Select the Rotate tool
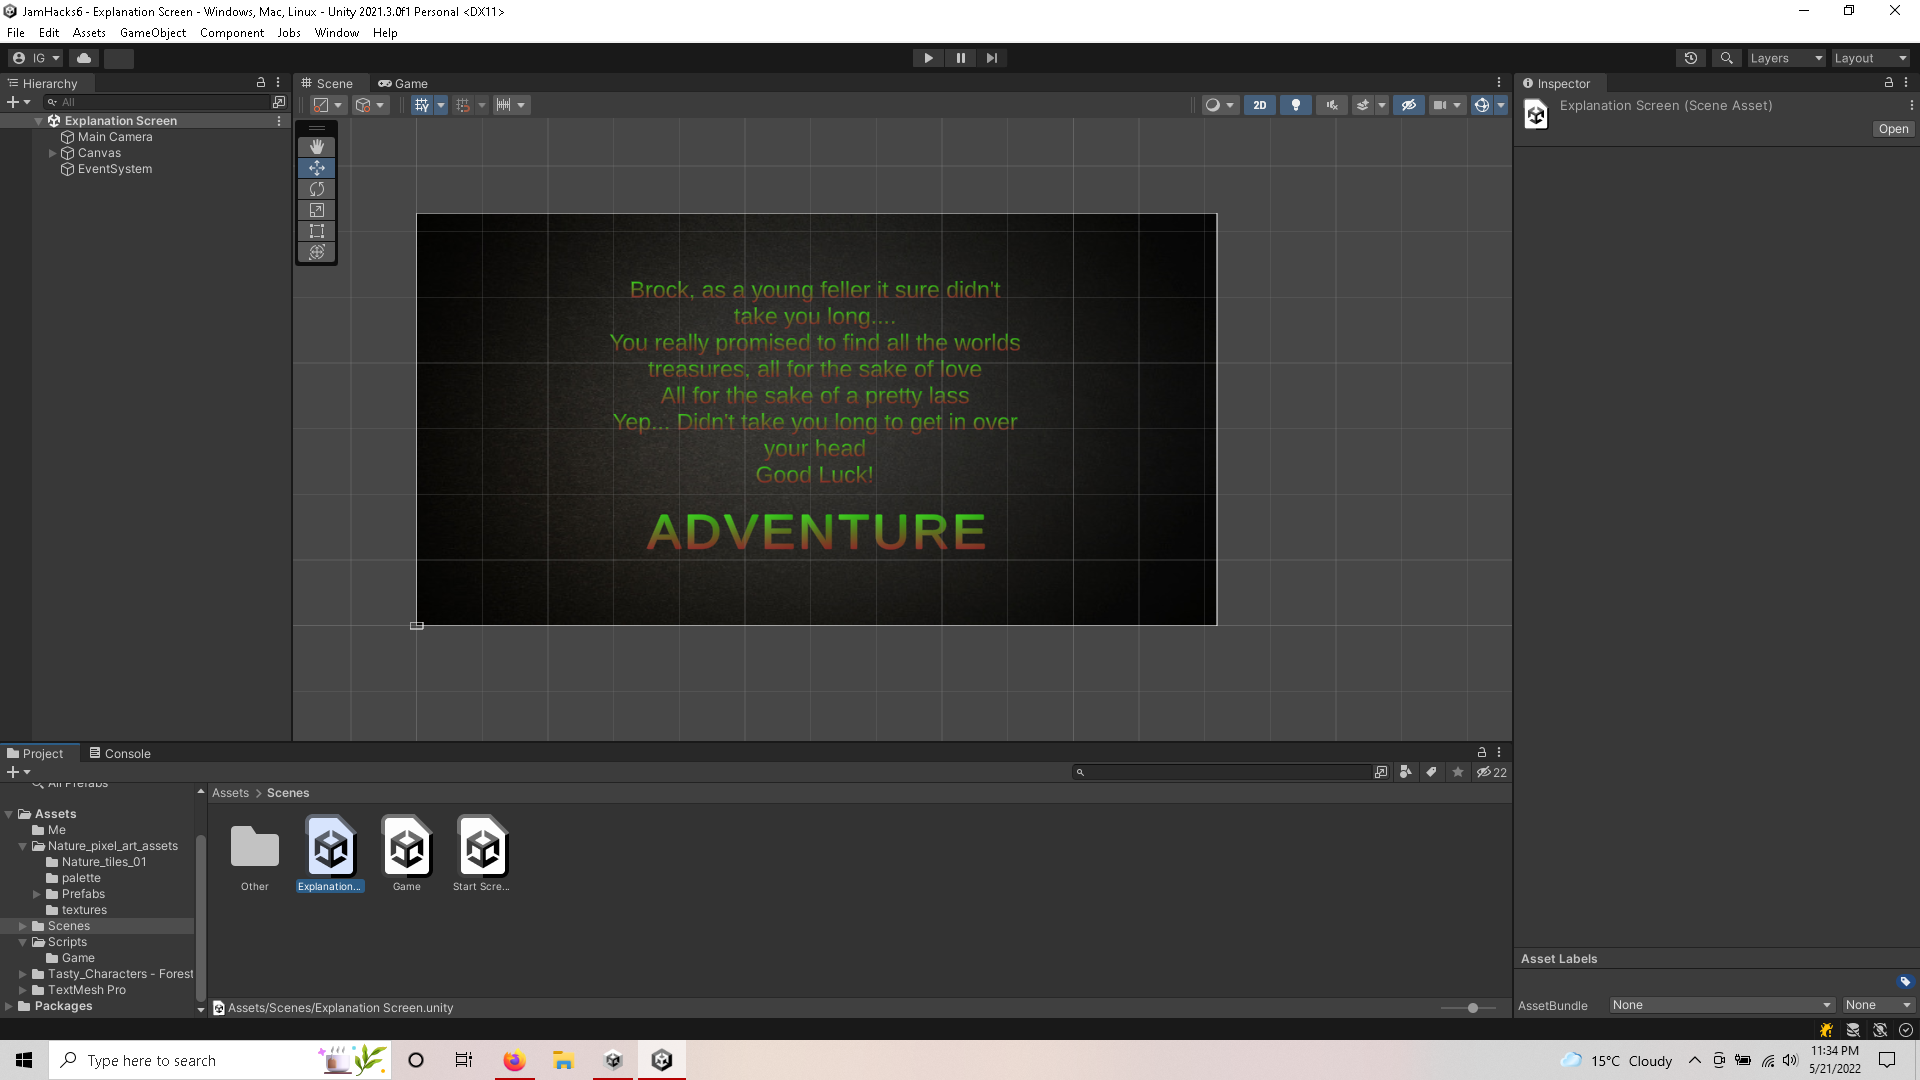 pos(316,189)
